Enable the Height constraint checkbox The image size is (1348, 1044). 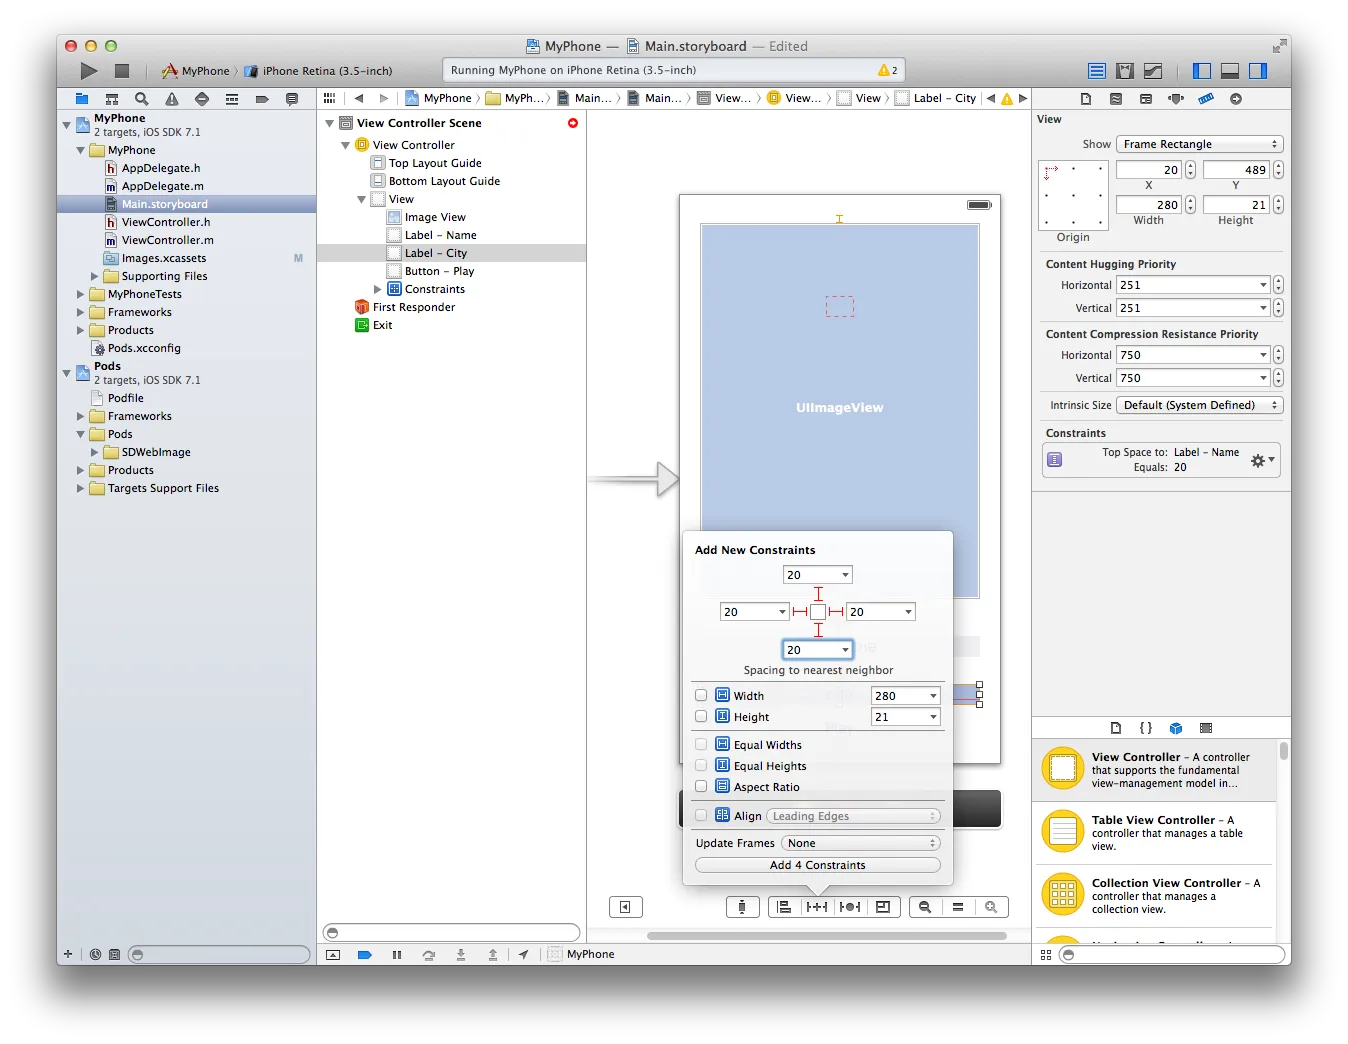[701, 717]
